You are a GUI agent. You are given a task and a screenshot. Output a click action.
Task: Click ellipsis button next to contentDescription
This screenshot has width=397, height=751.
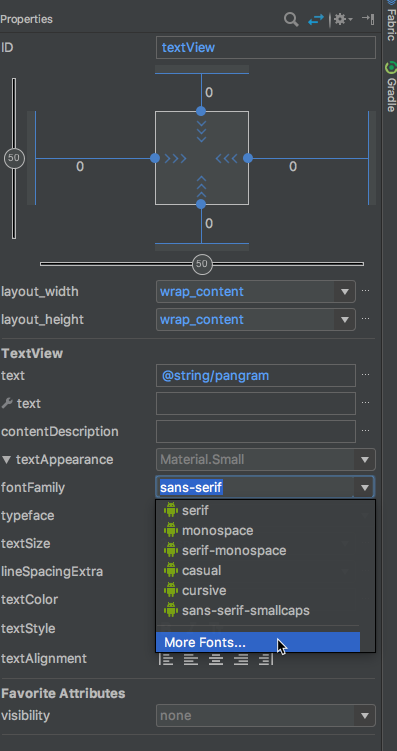point(365,431)
